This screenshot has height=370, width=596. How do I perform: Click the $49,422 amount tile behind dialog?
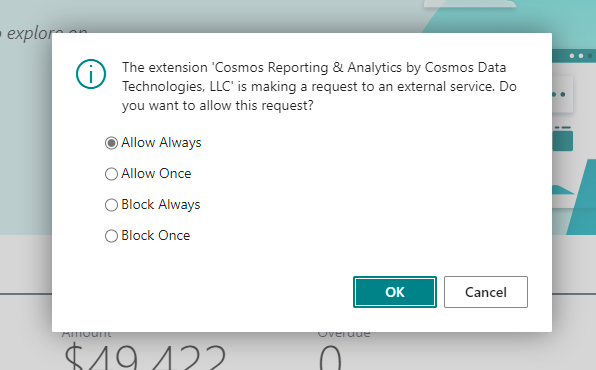(145, 357)
